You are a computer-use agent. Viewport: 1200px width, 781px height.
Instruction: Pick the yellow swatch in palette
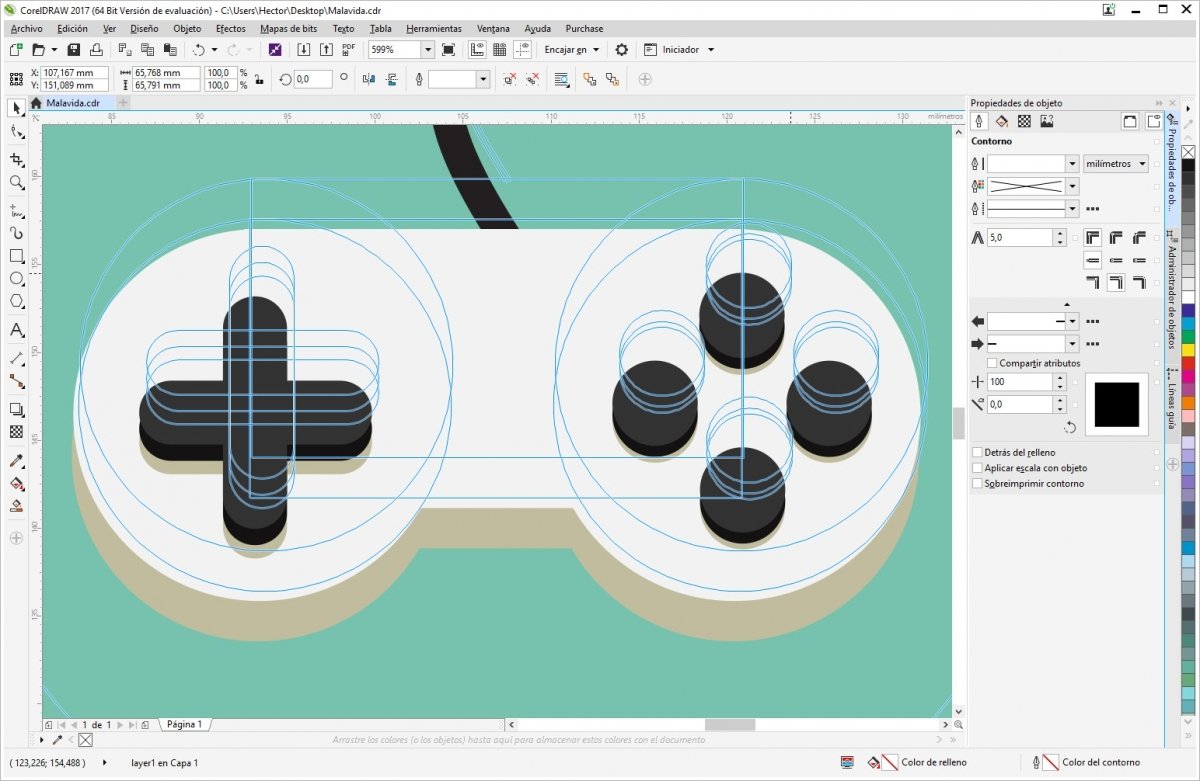[x=1188, y=350]
